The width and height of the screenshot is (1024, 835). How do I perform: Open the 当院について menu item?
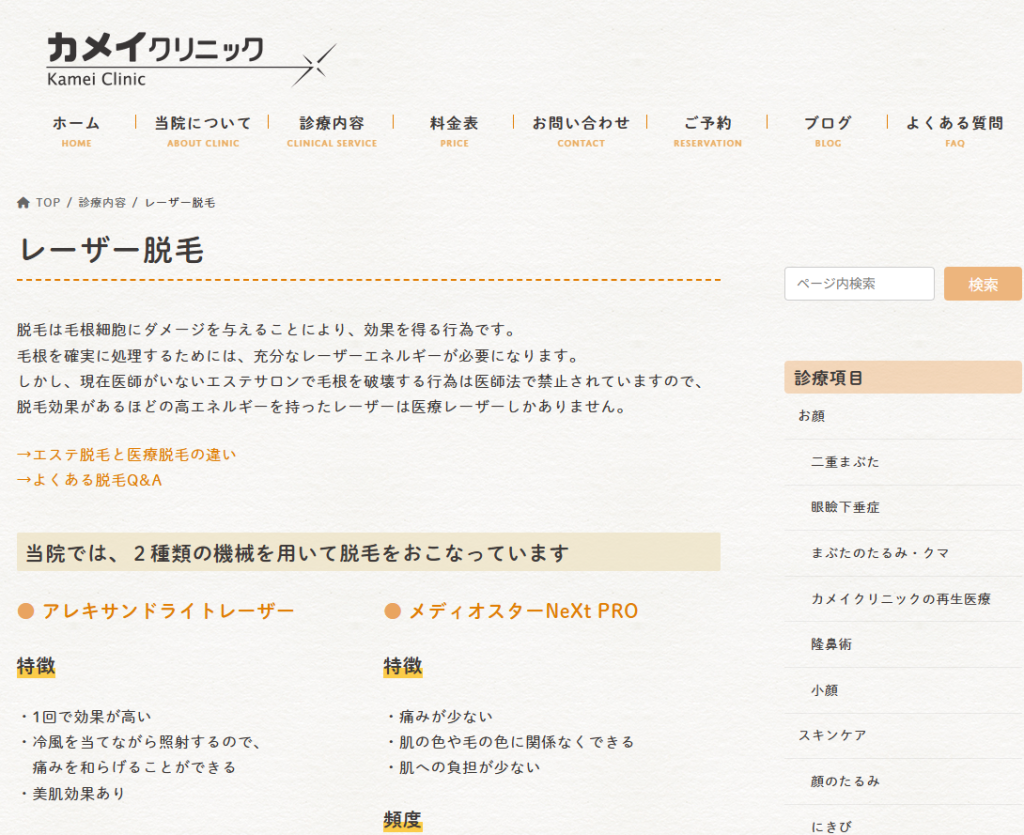coord(203,129)
